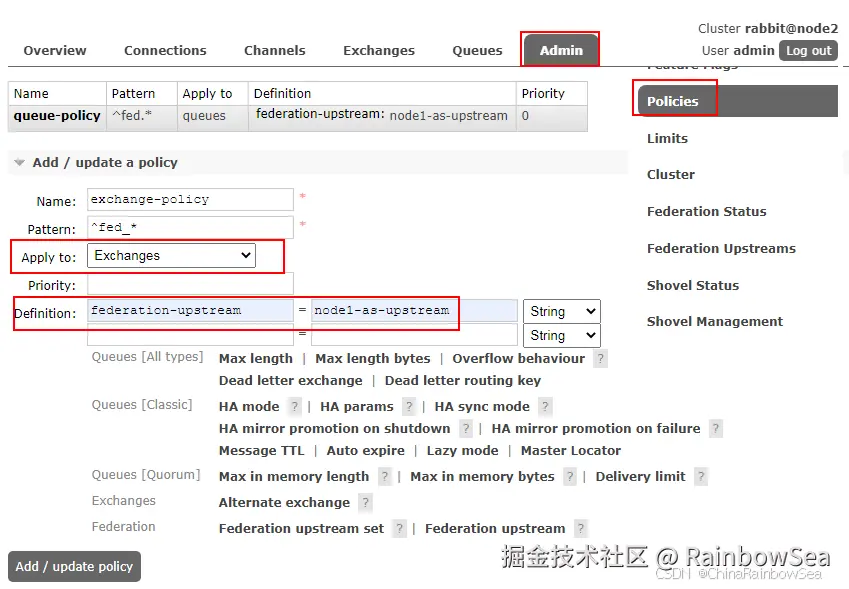
Task: Open Policies in the admin sidebar
Action: [737, 101]
